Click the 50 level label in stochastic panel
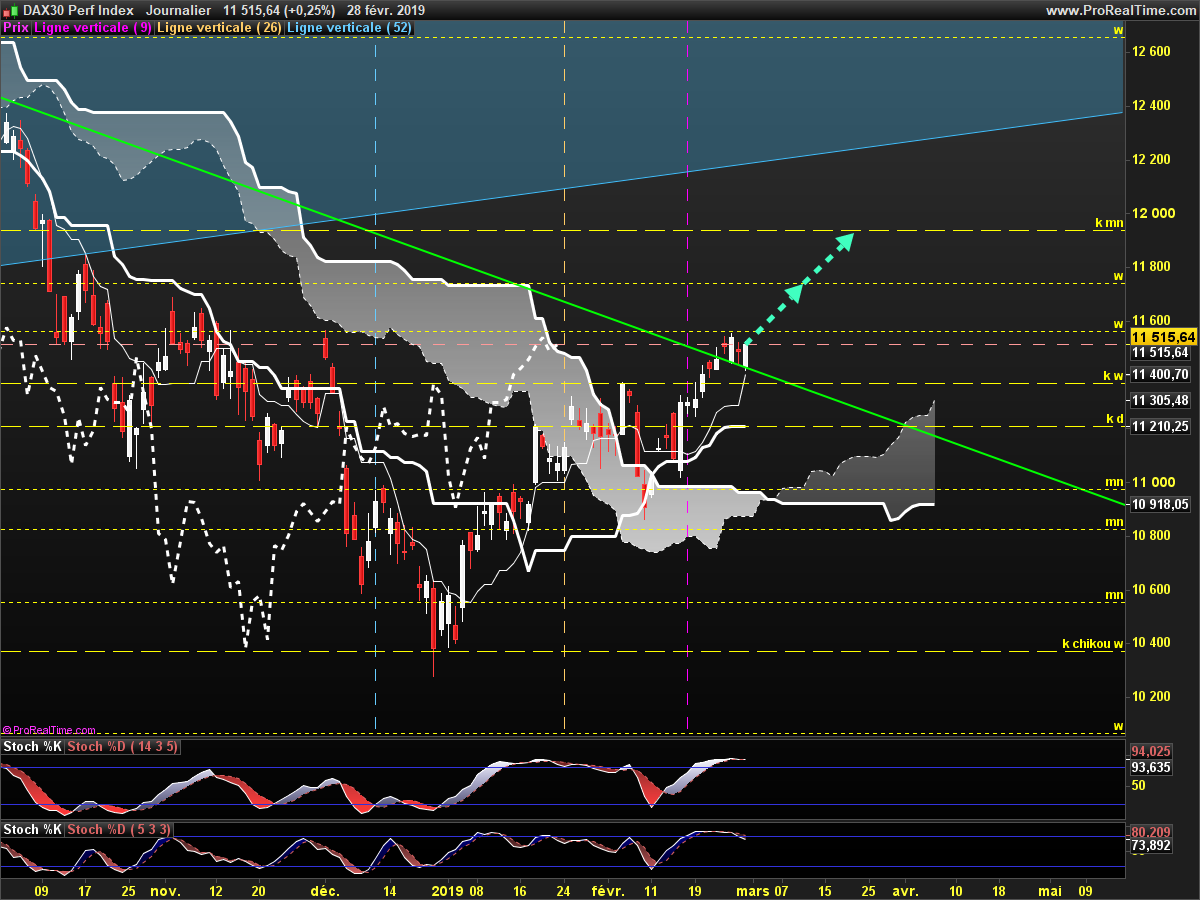Screen dimensions: 1200x900 click(1138, 786)
